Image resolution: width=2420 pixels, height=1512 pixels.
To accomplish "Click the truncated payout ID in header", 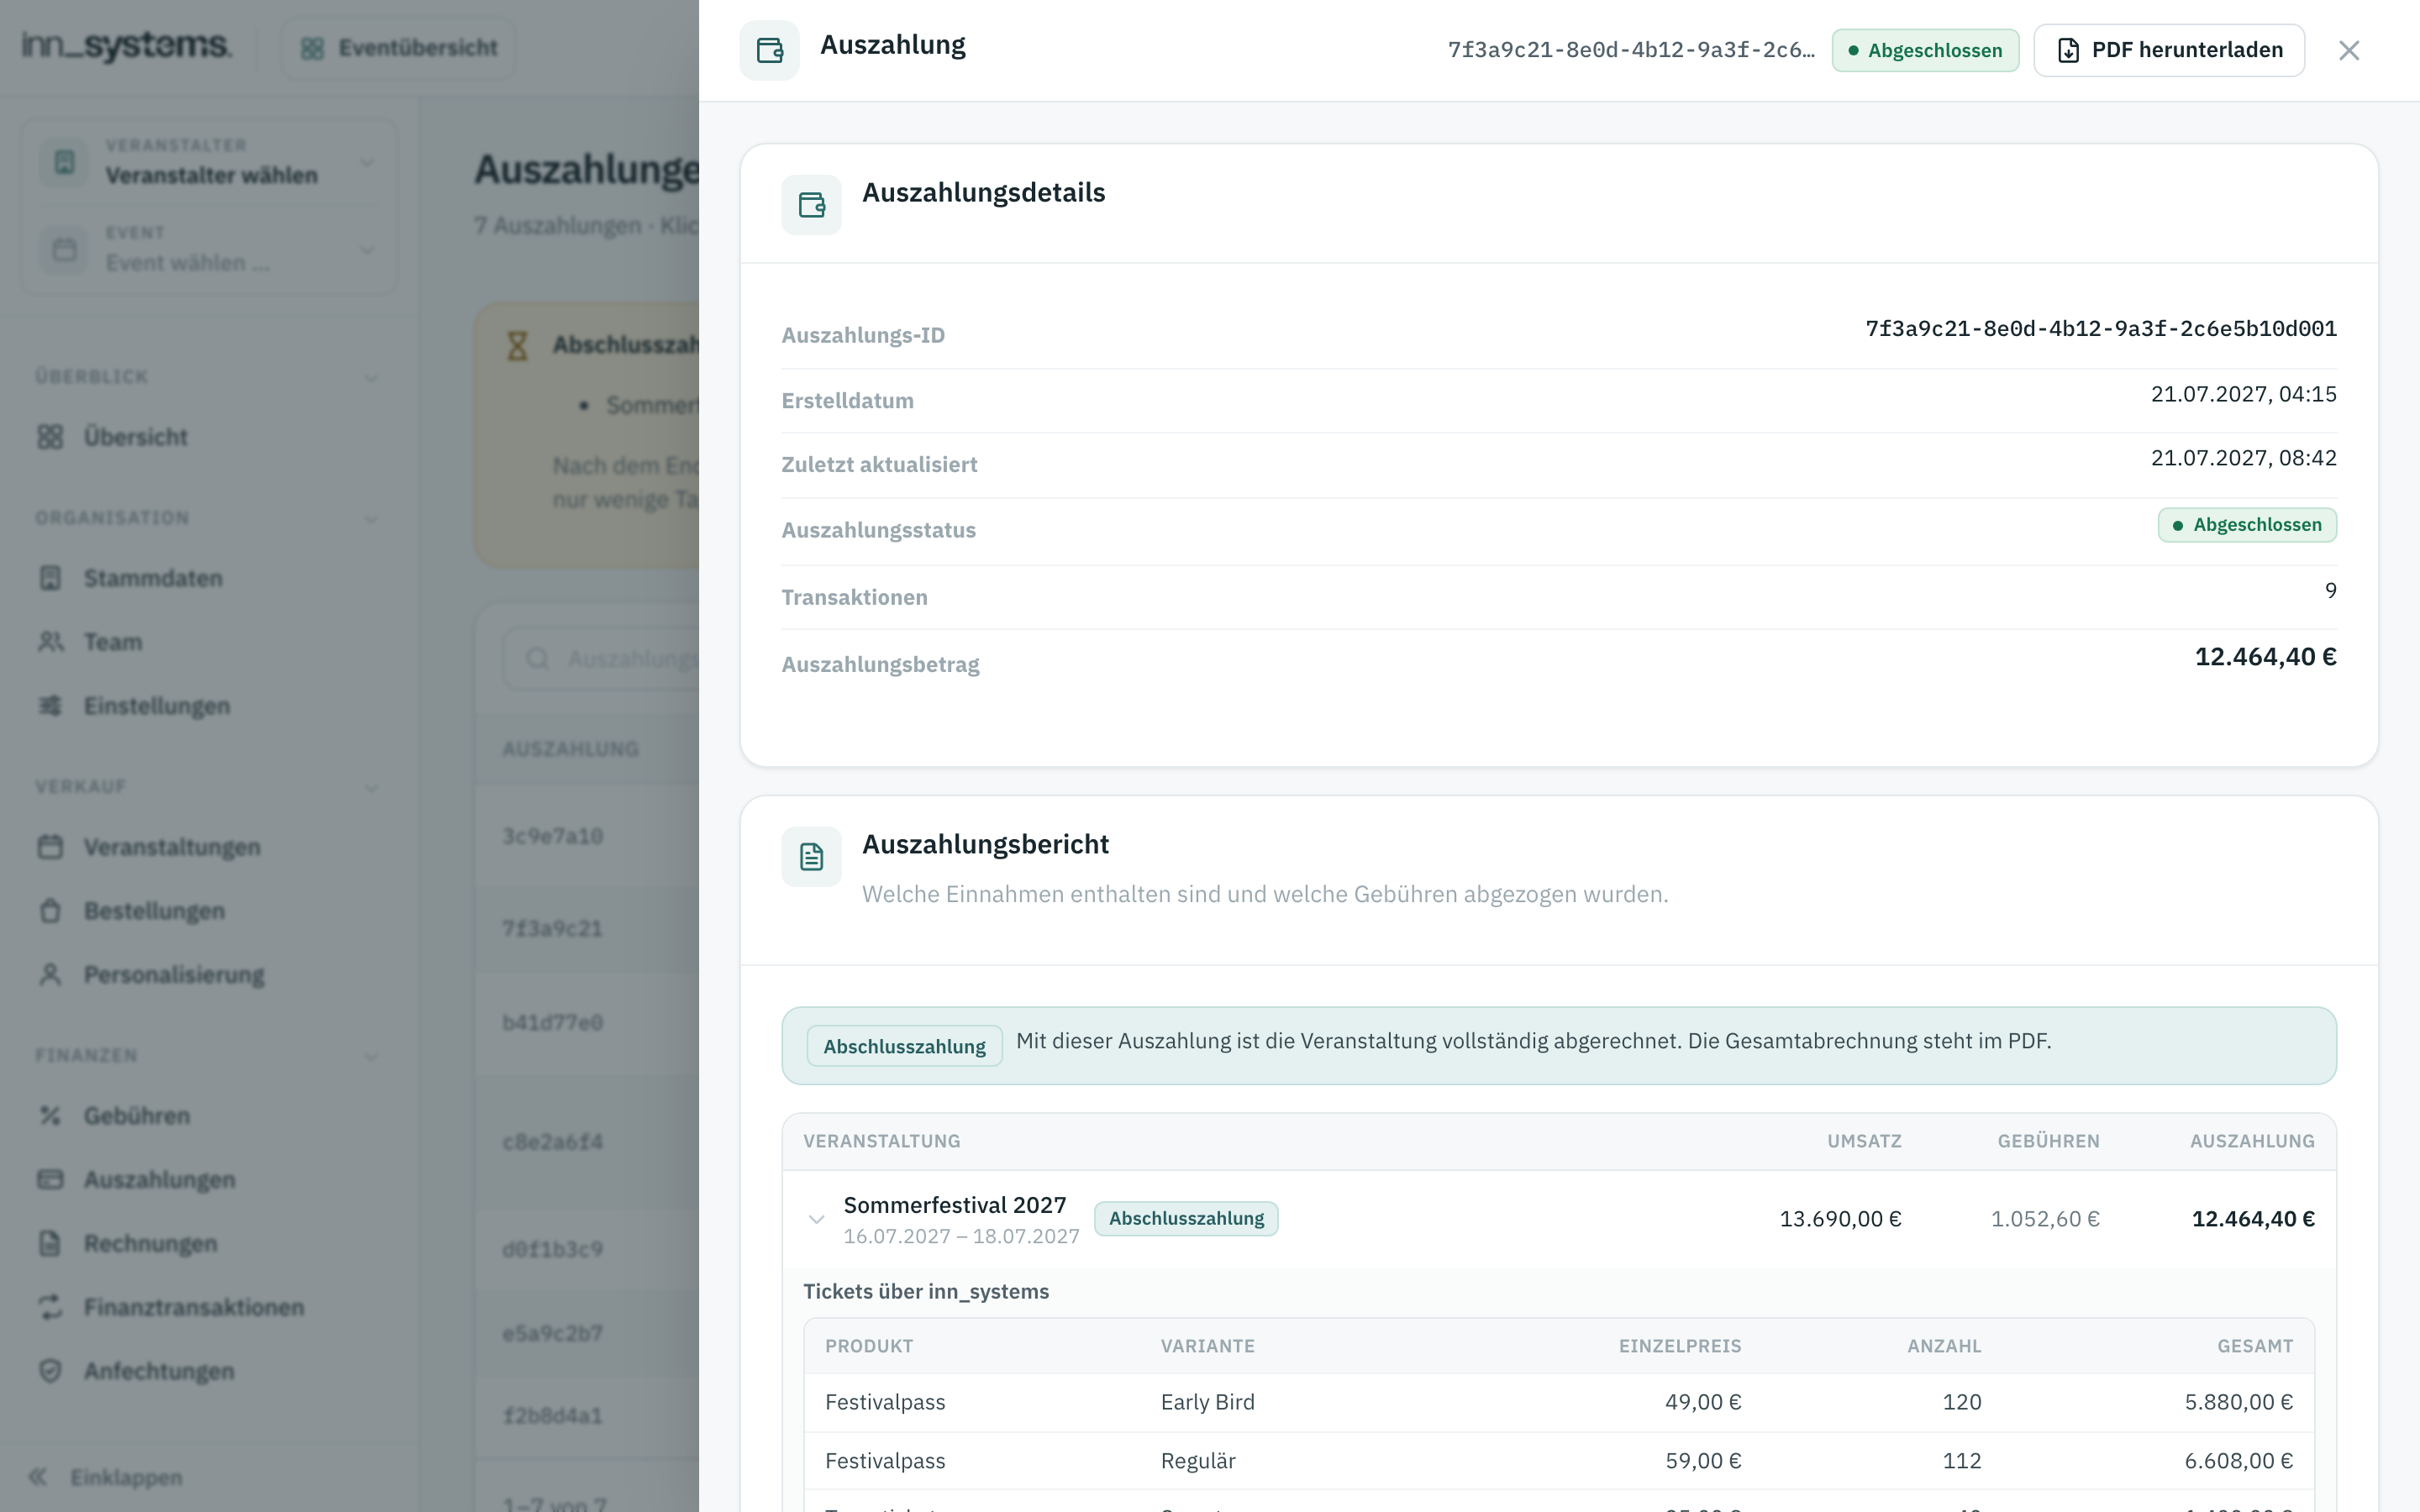I will (x=1631, y=50).
